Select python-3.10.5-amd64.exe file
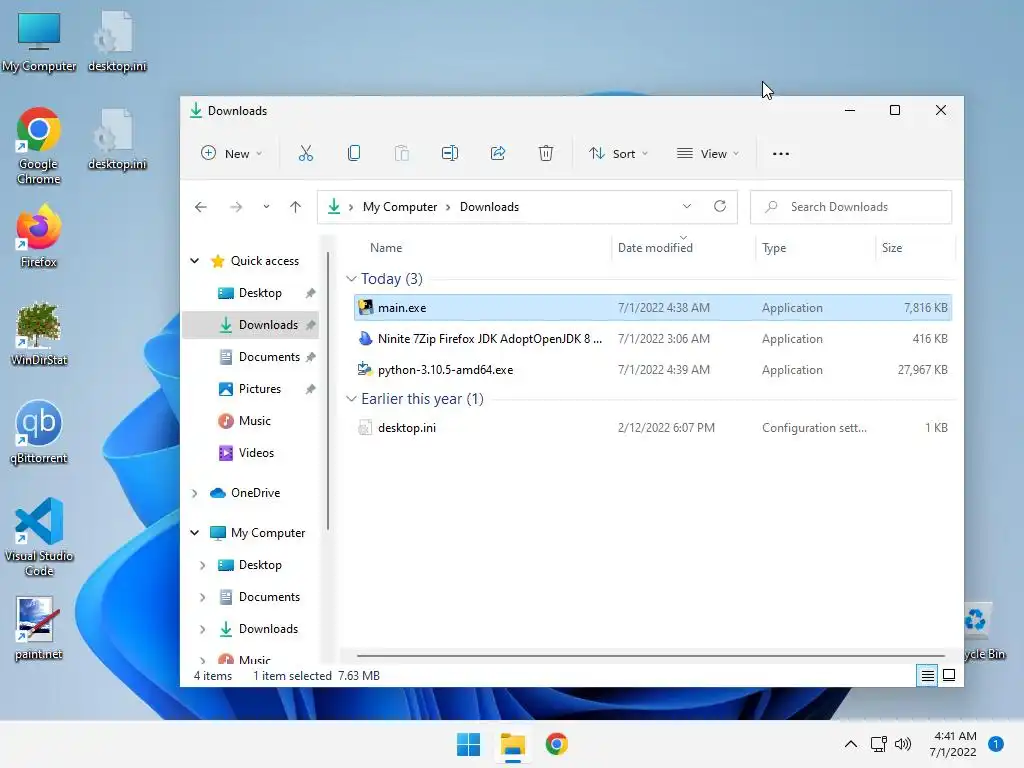 (x=652, y=370)
